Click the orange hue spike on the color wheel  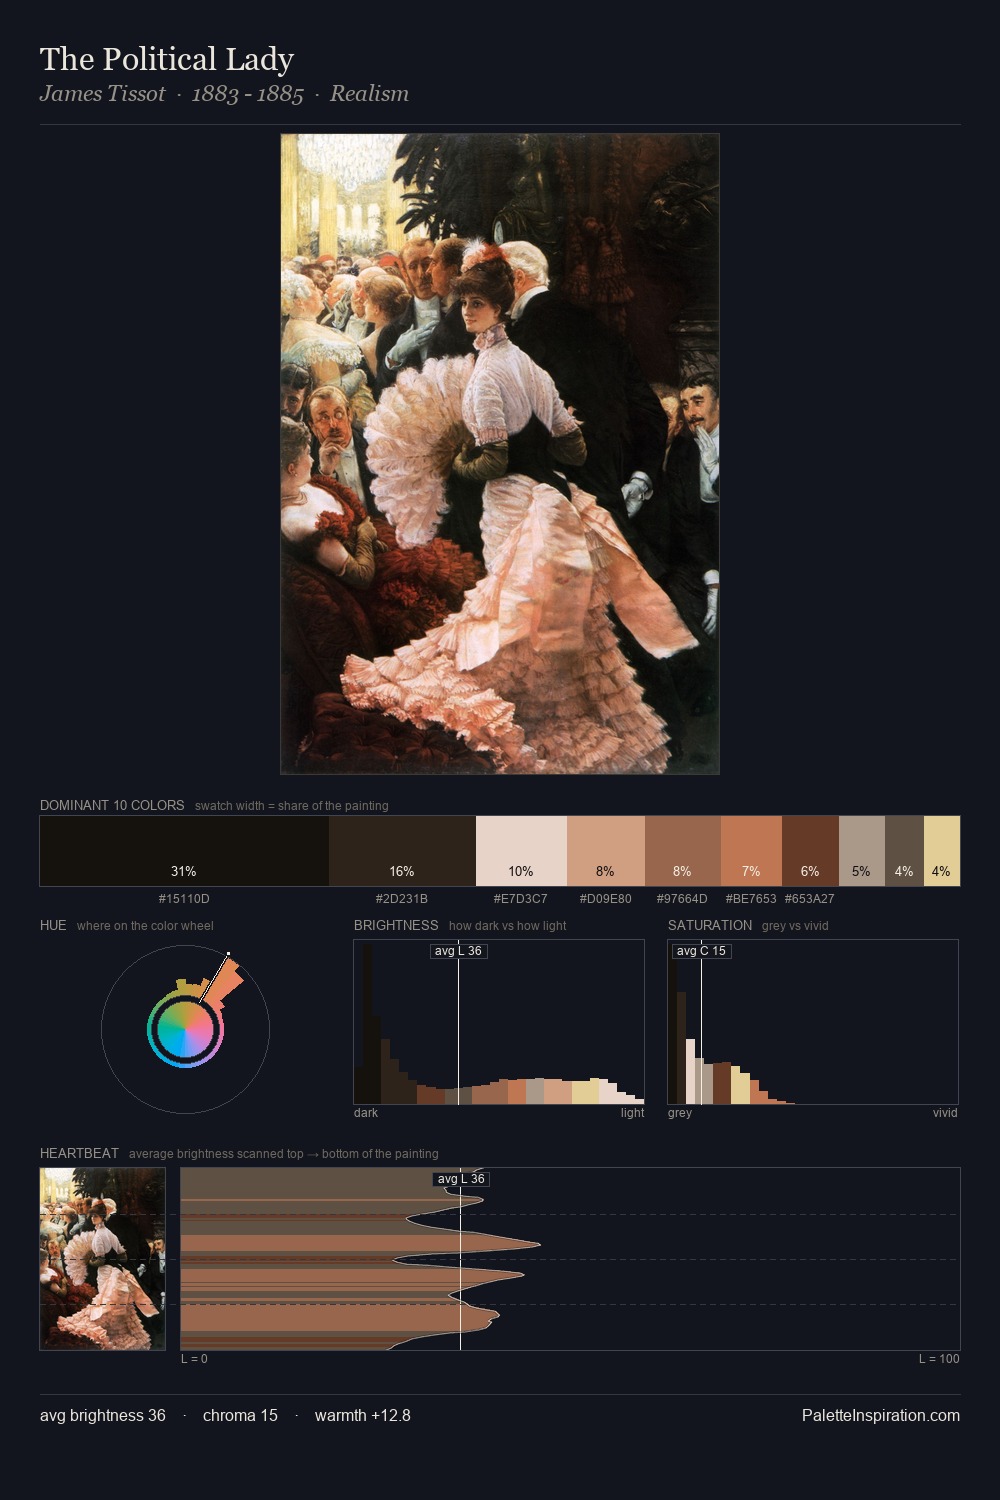225,982
